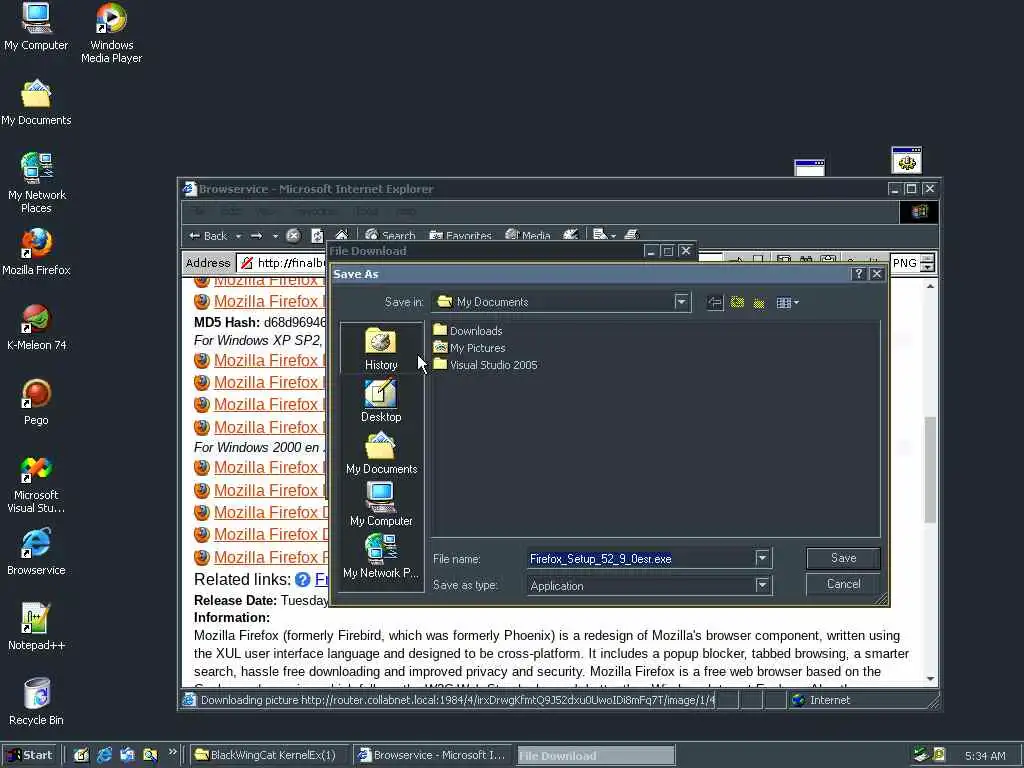The image size is (1024, 768).
Task: Expand the Back button history dropdown arrow
Action: pyautogui.click(x=238, y=236)
